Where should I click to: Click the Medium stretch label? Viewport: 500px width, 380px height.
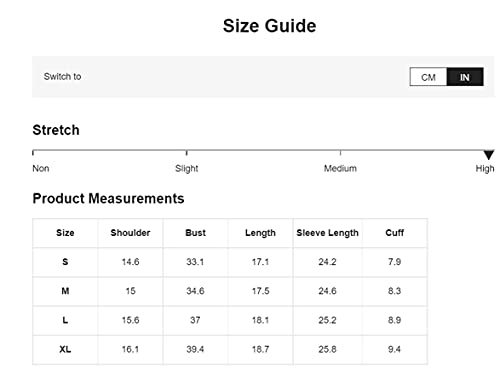pos(340,168)
